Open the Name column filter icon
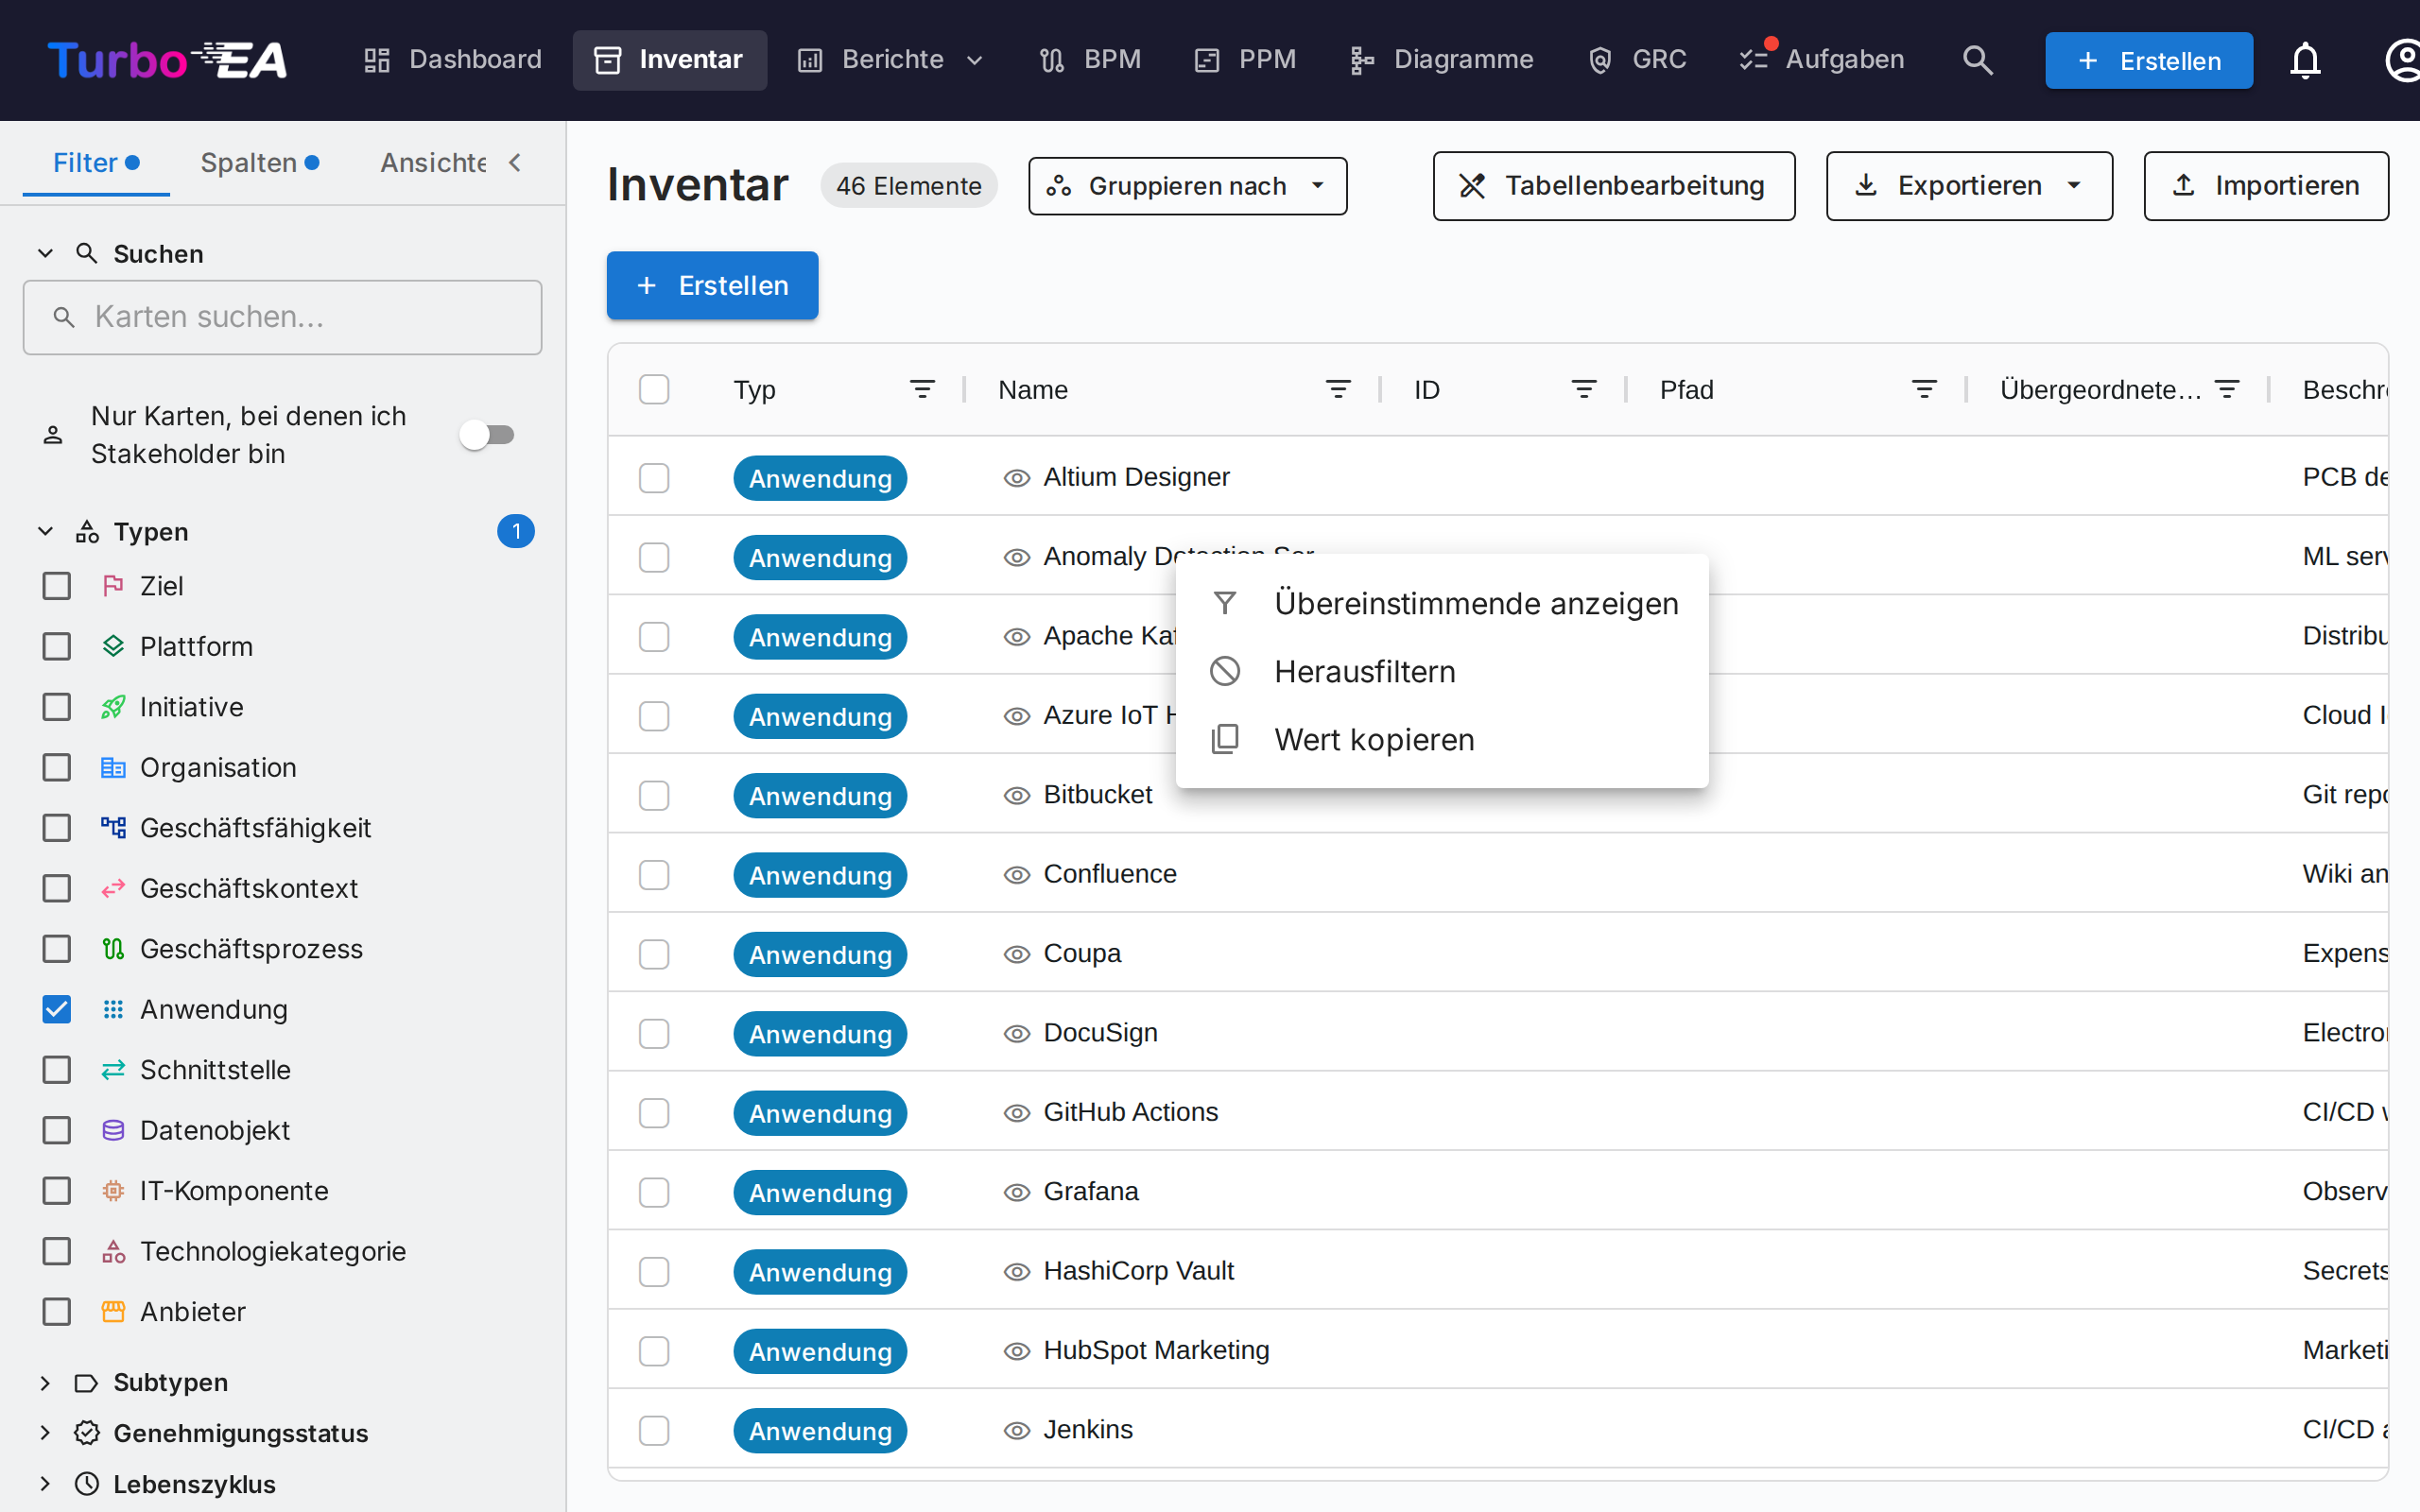Image resolution: width=2420 pixels, height=1512 pixels. 1338,389
